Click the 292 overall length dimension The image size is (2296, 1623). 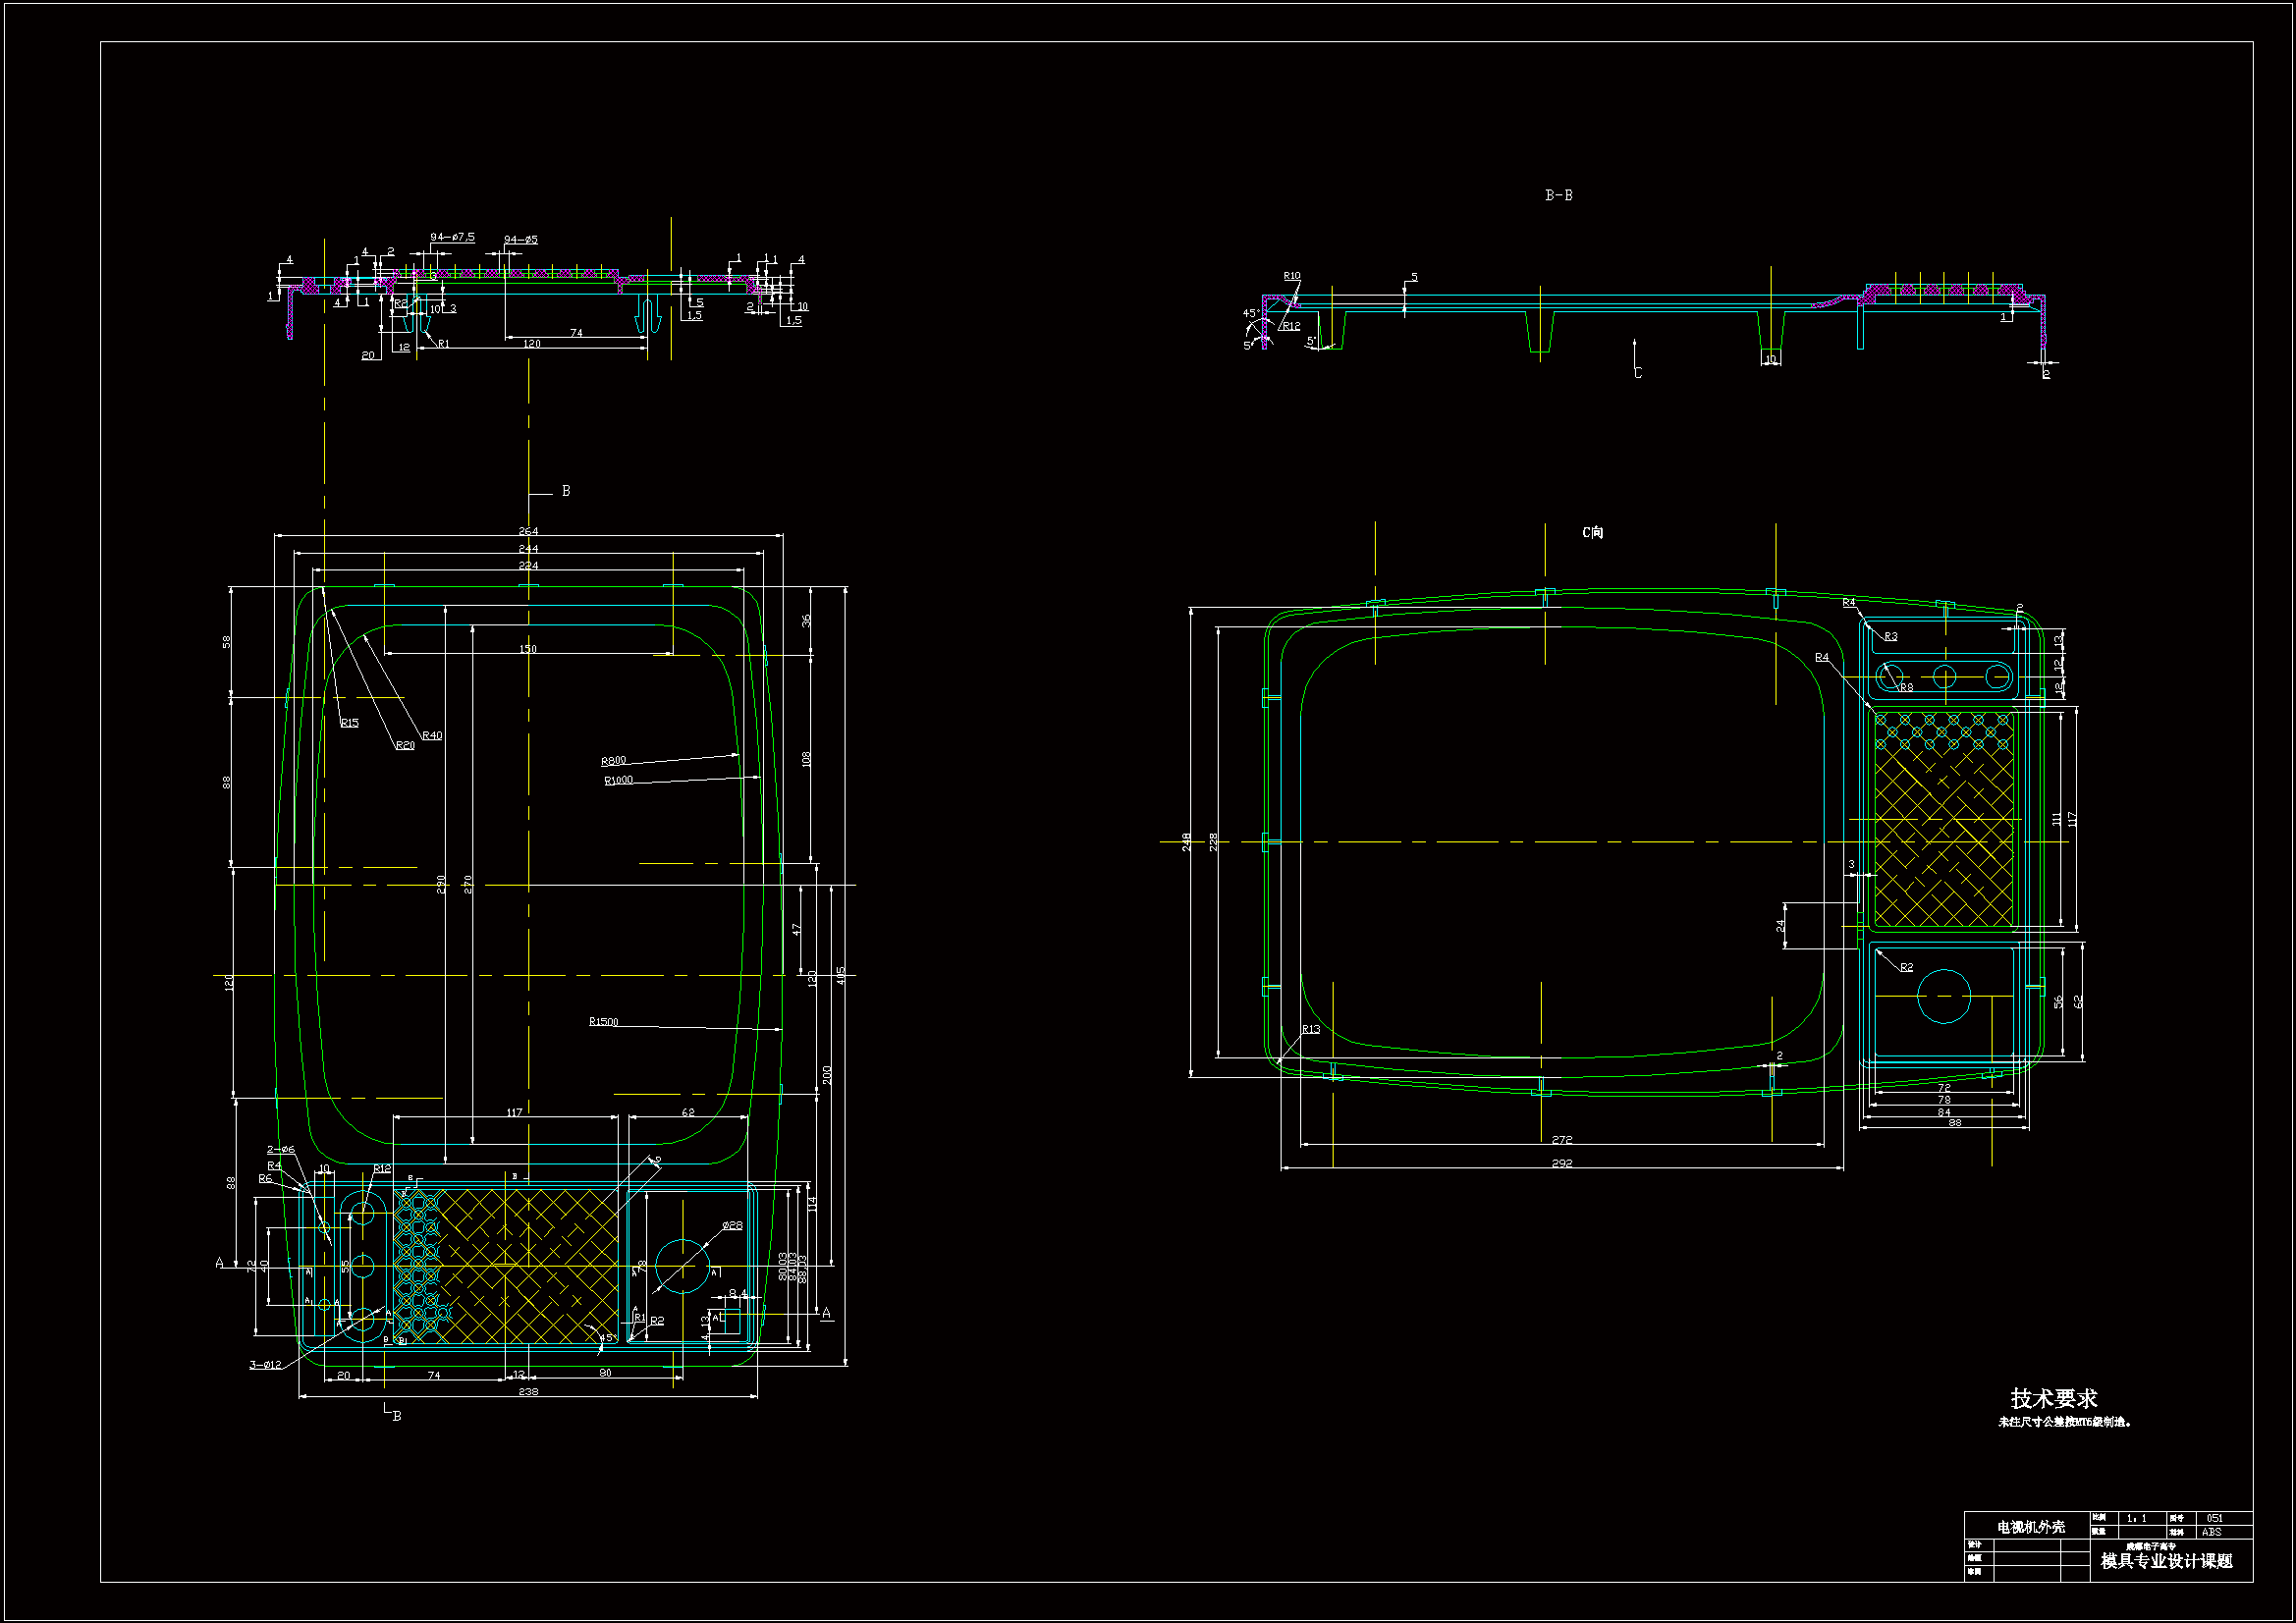[x=1561, y=1163]
